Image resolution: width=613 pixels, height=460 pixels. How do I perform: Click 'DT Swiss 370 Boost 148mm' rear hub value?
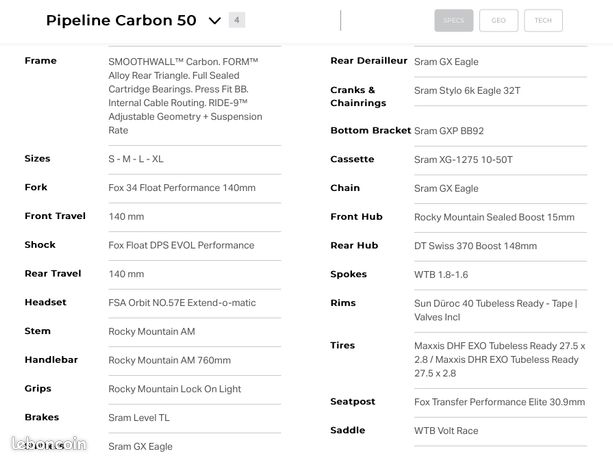(x=475, y=246)
